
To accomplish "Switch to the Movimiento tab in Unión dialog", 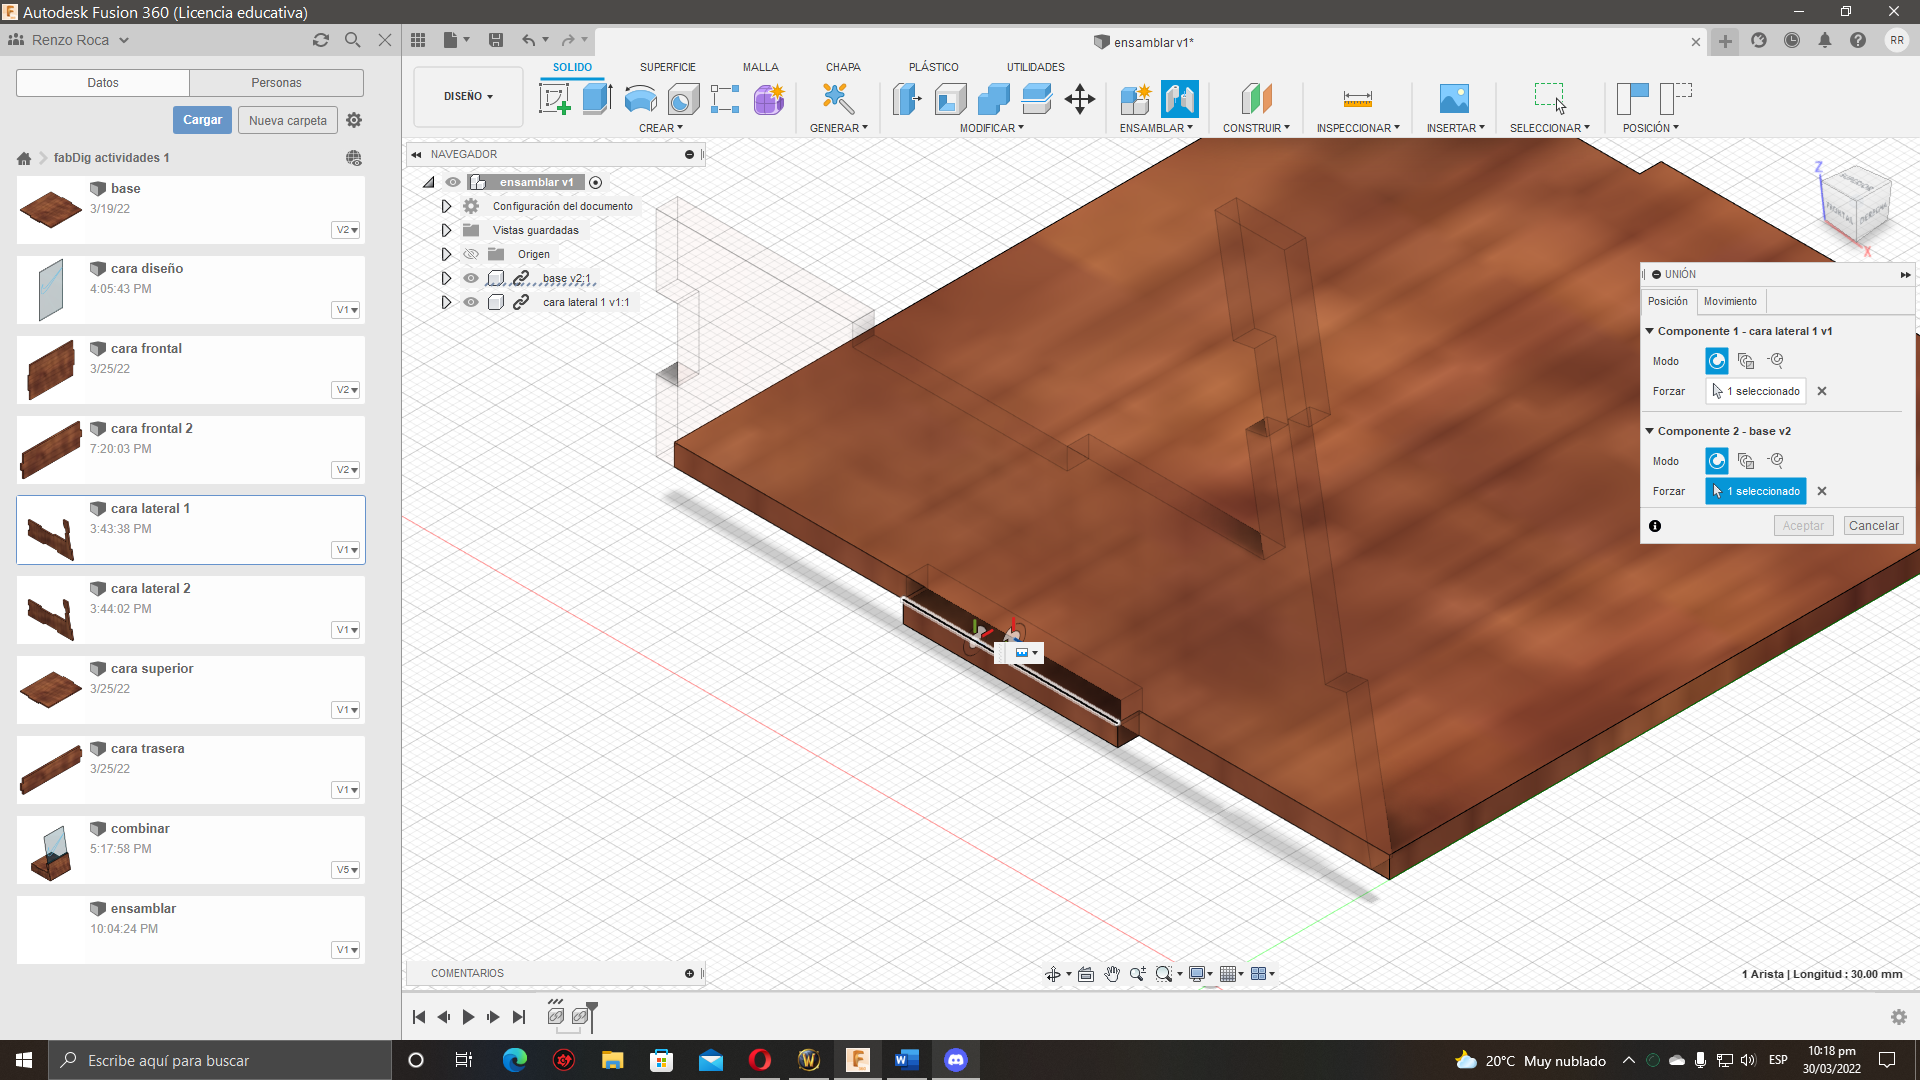I will click(1731, 301).
